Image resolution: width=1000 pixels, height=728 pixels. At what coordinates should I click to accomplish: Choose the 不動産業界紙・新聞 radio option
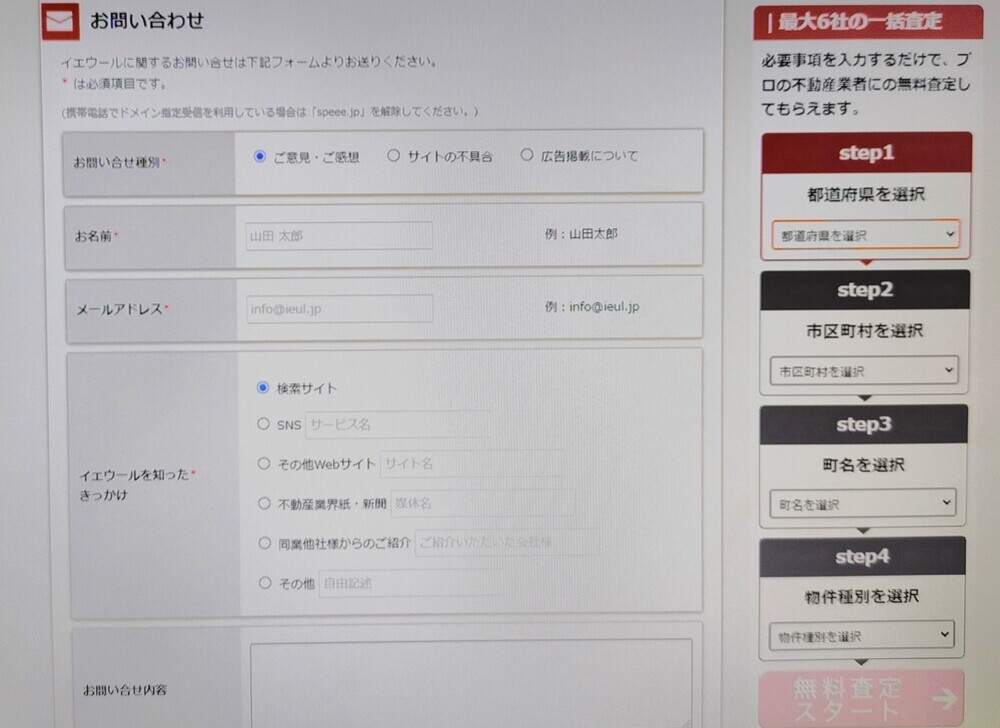pos(264,504)
